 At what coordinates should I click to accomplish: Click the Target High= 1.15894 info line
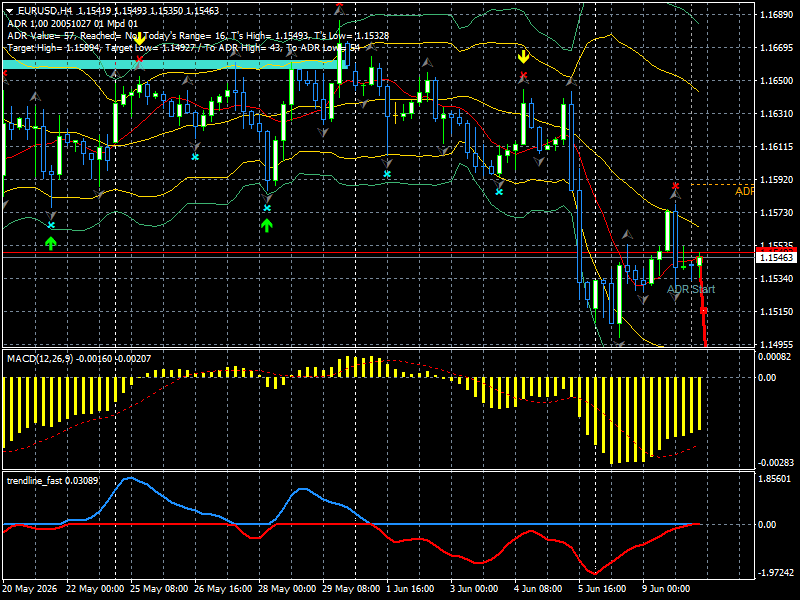click(184, 48)
